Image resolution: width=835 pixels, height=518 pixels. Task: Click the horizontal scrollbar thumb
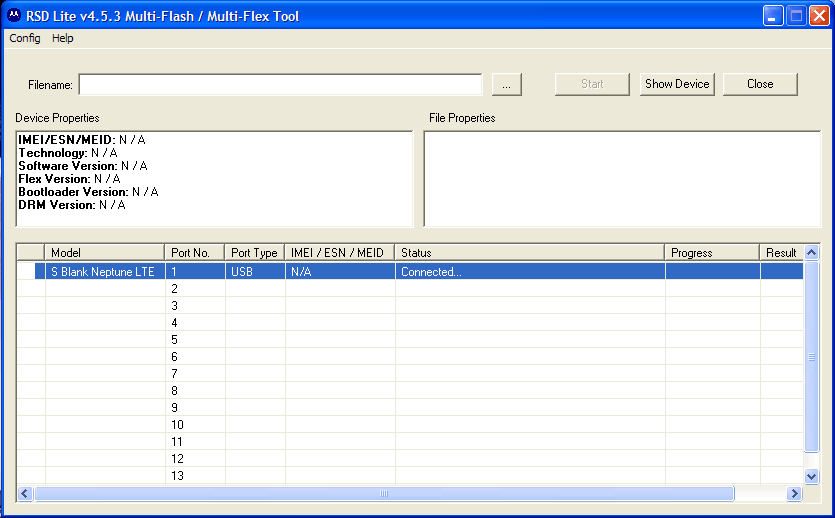click(384, 494)
